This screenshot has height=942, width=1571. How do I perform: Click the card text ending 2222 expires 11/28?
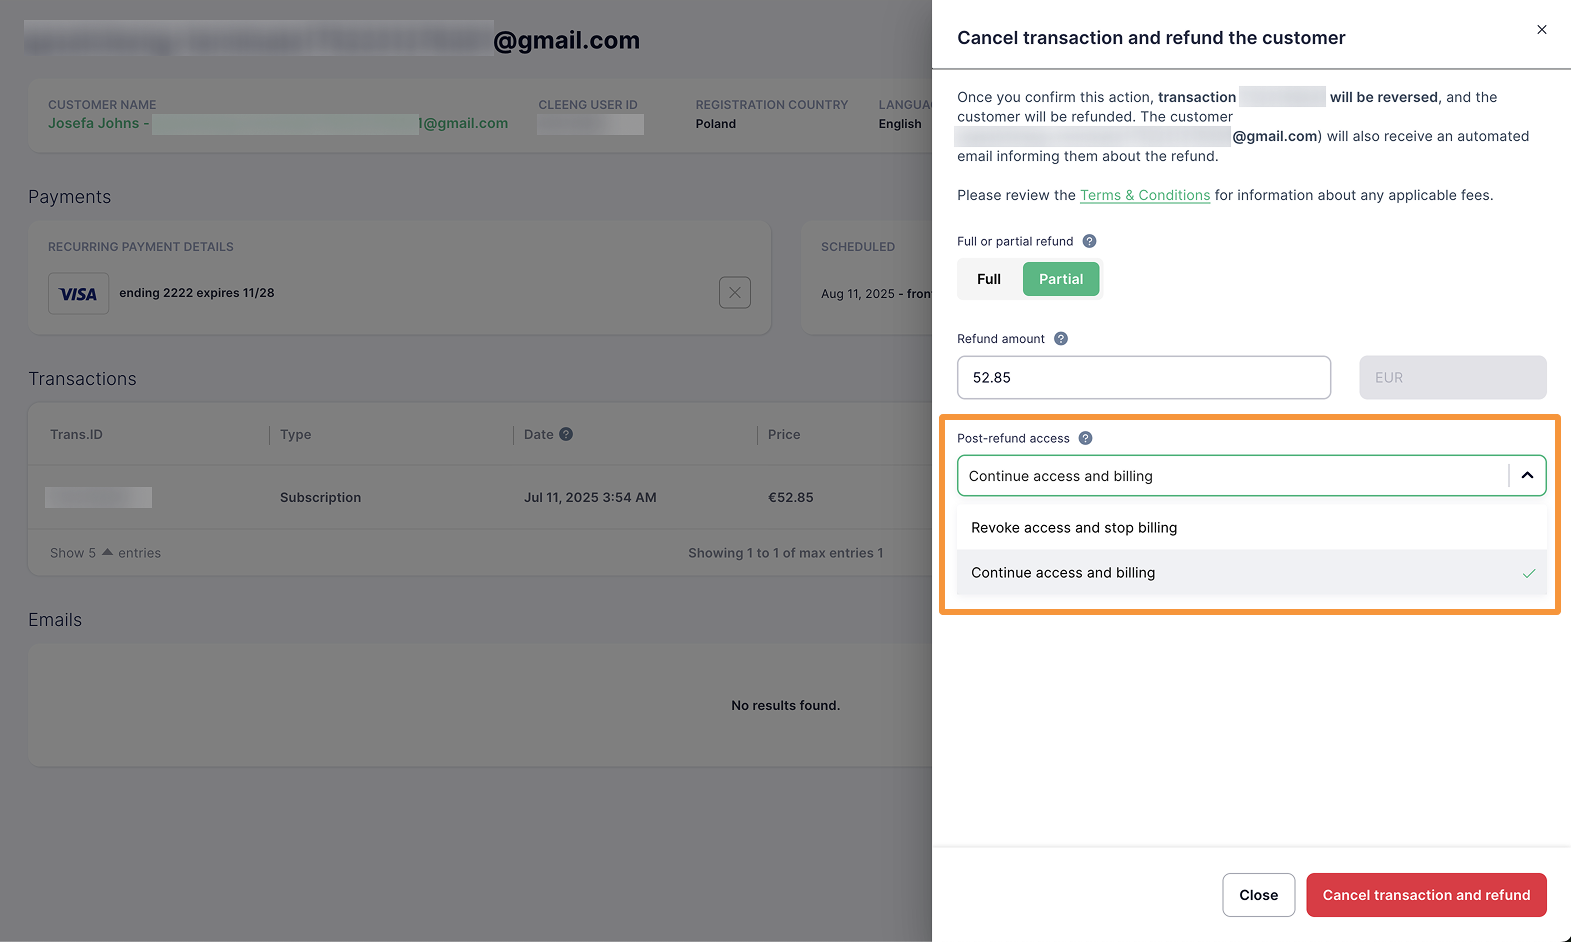click(196, 293)
